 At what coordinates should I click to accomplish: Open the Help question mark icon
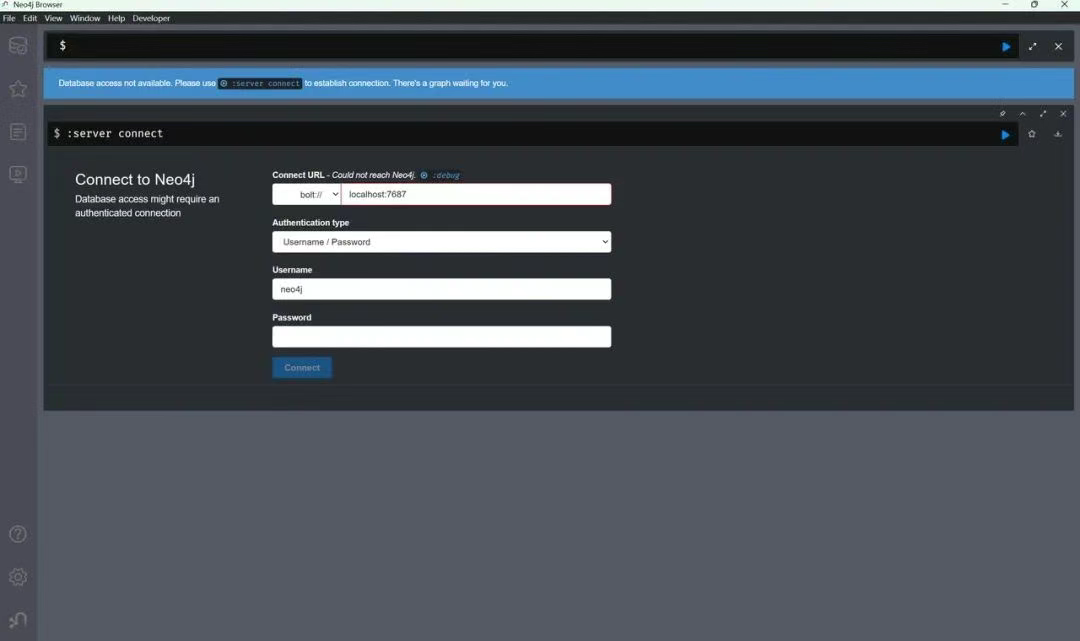point(18,534)
